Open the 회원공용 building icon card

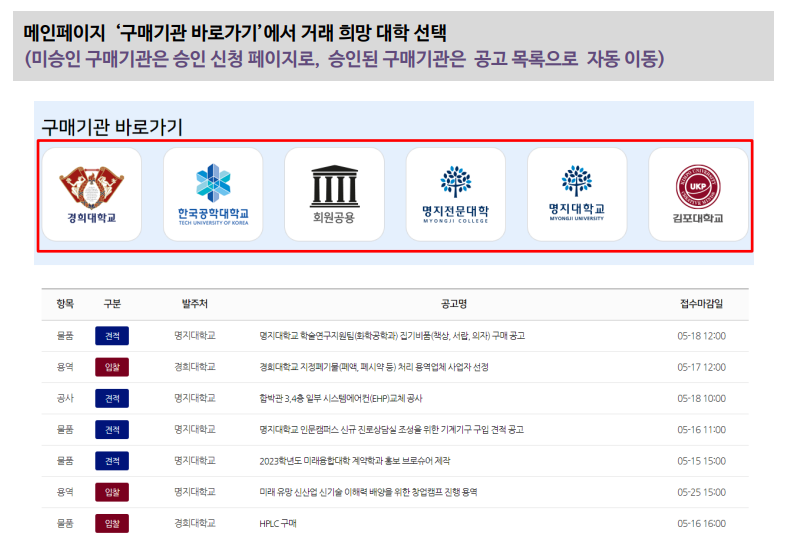coord(334,194)
